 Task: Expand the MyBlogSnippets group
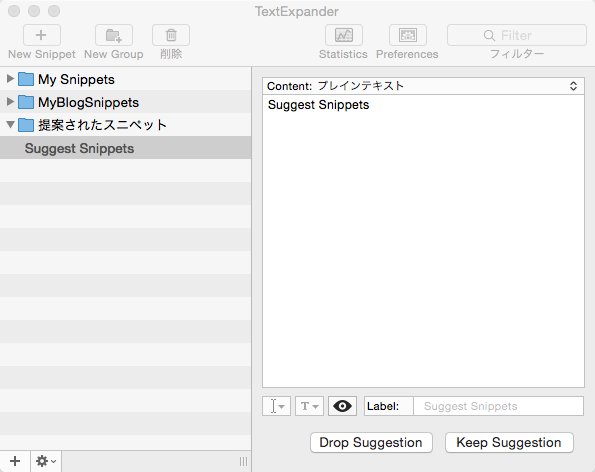(x=10, y=101)
